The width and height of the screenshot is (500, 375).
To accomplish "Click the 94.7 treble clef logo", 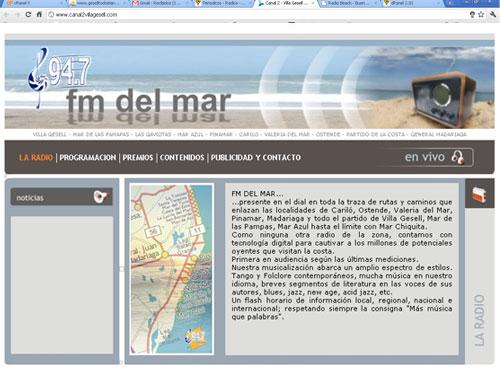I will click(58, 79).
